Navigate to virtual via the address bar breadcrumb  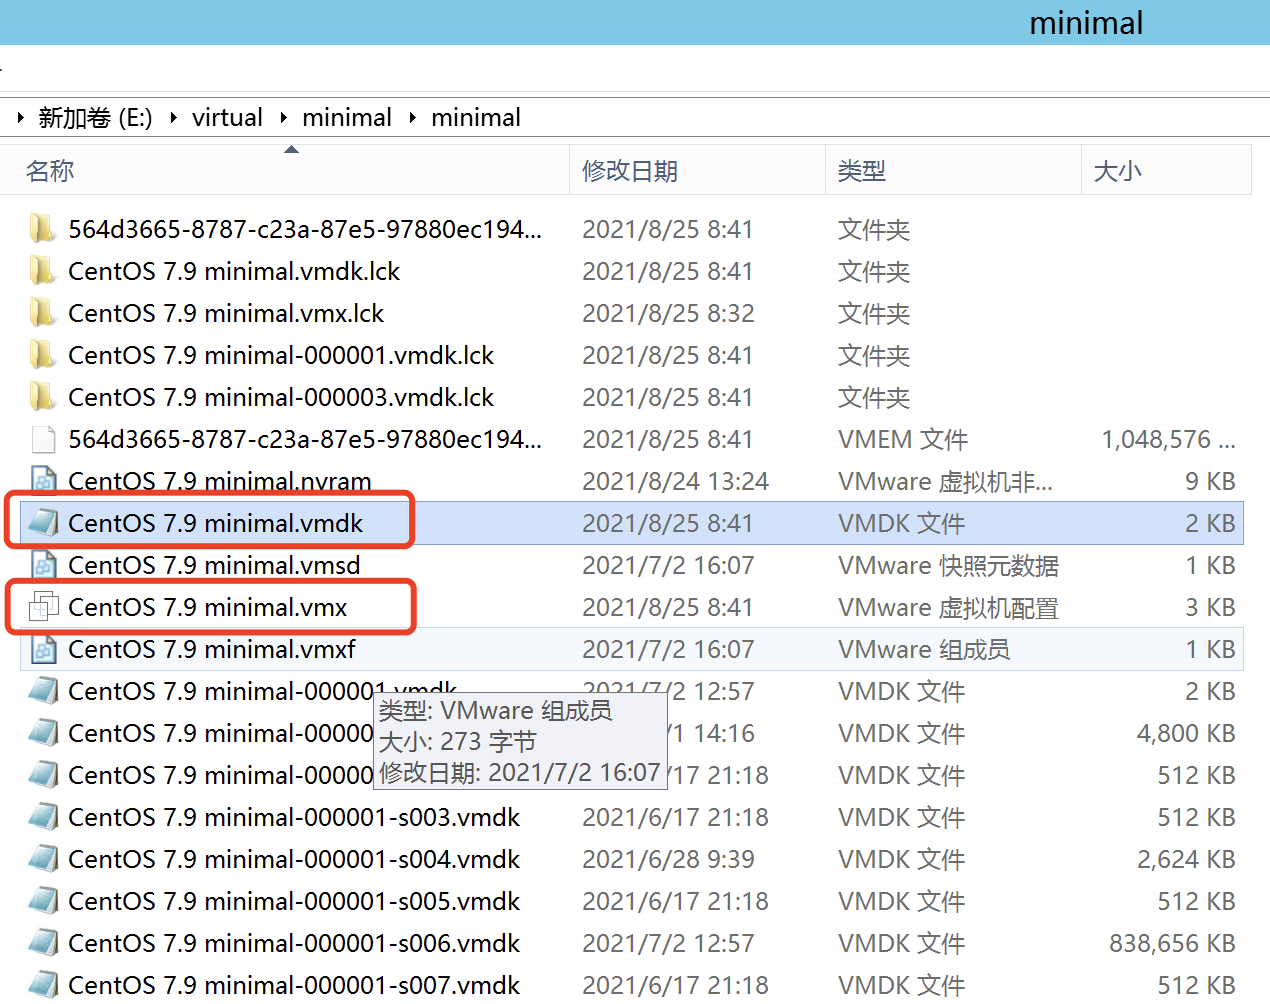click(x=227, y=117)
